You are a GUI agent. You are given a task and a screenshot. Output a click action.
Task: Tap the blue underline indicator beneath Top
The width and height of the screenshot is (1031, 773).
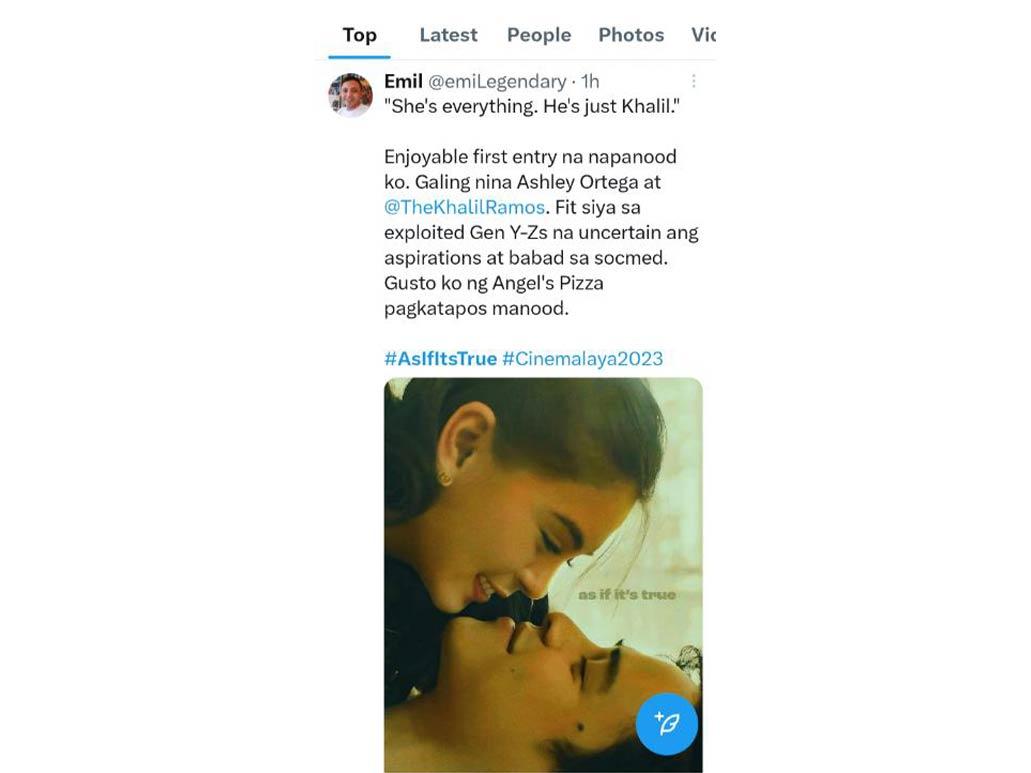click(x=360, y=57)
